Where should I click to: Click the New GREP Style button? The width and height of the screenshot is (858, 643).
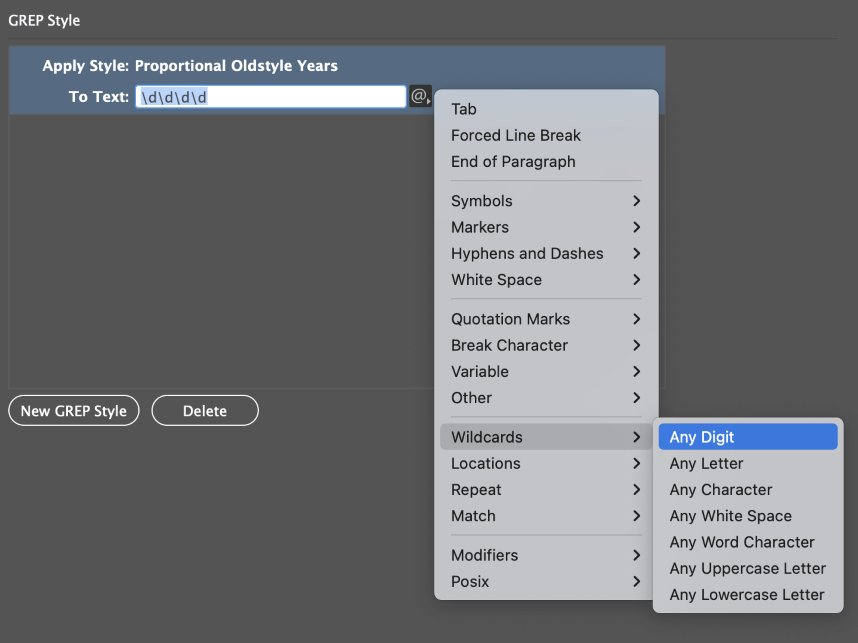(x=74, y=410)
